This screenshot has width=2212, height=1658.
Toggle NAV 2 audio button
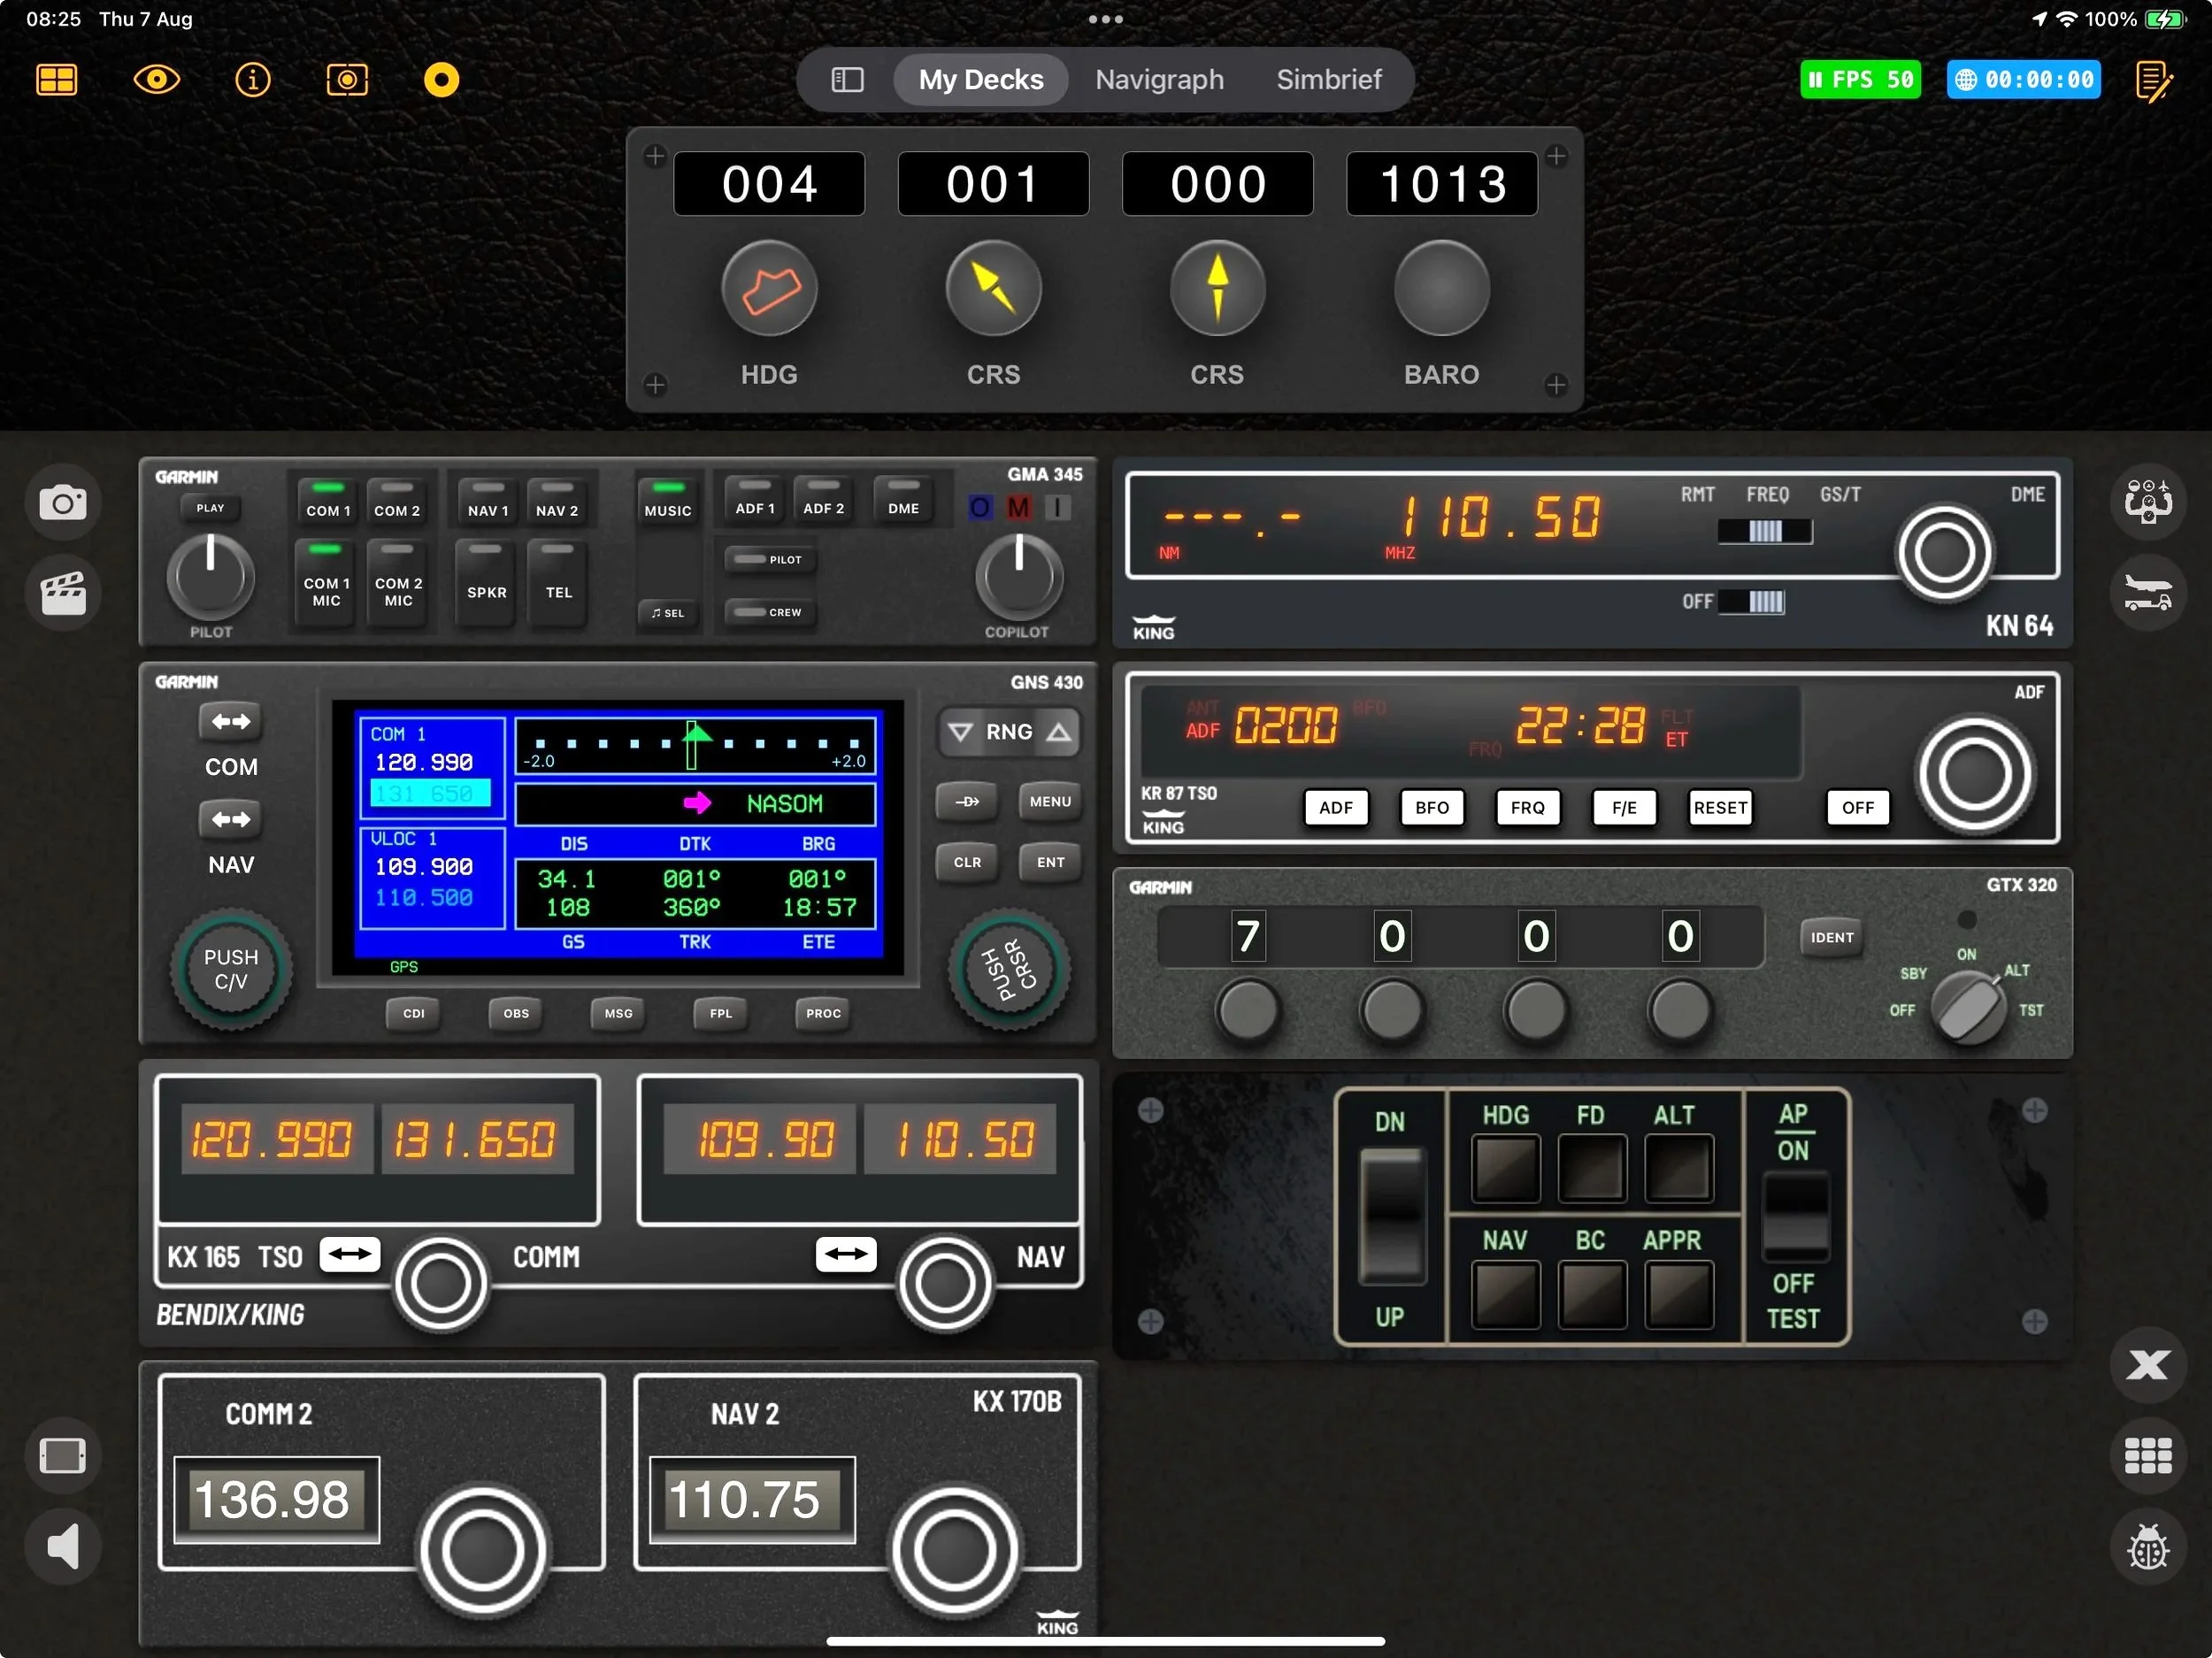pyautogui.click(x=557, y=501)
